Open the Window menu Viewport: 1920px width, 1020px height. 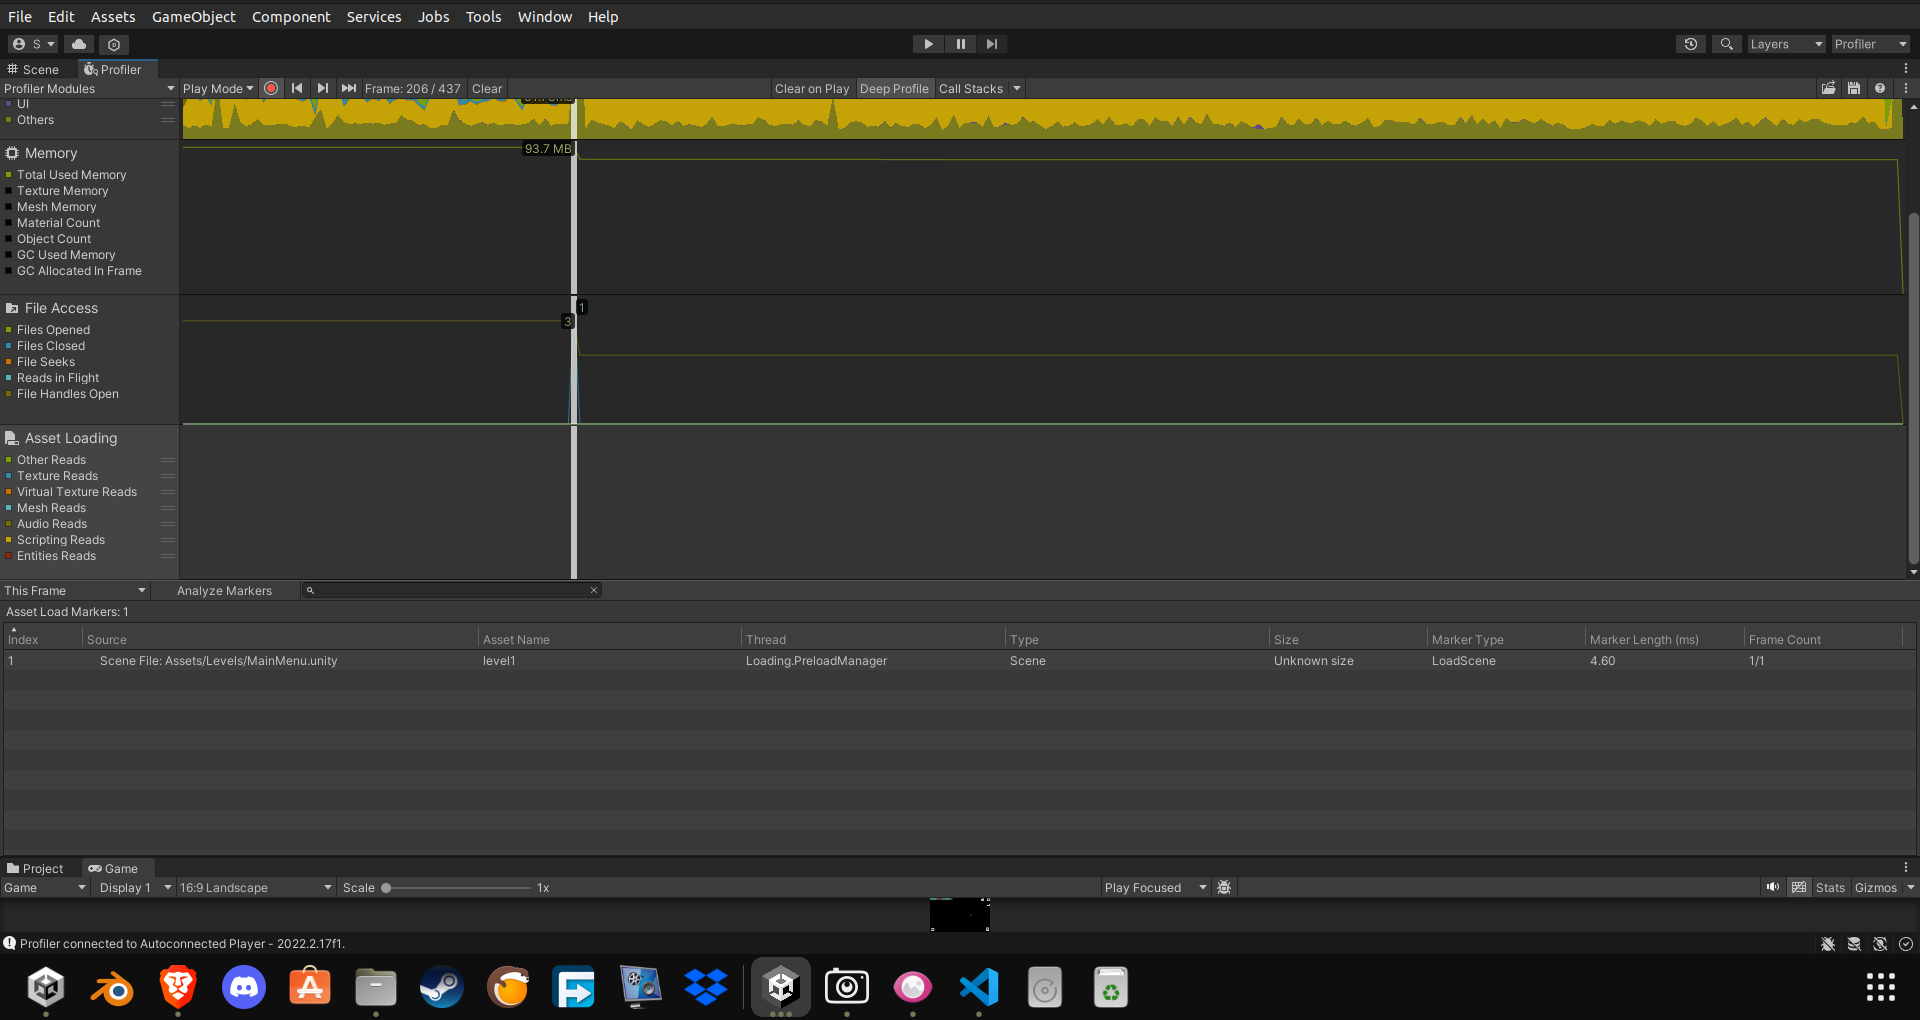(544, 16)
